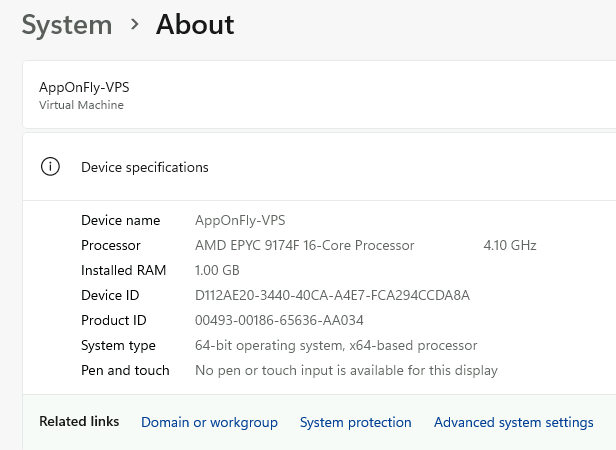The height and width of the screenshot is (450, 616).
Task: Click the info icon beside Device specifications
Action: click(x=50, y=167)
